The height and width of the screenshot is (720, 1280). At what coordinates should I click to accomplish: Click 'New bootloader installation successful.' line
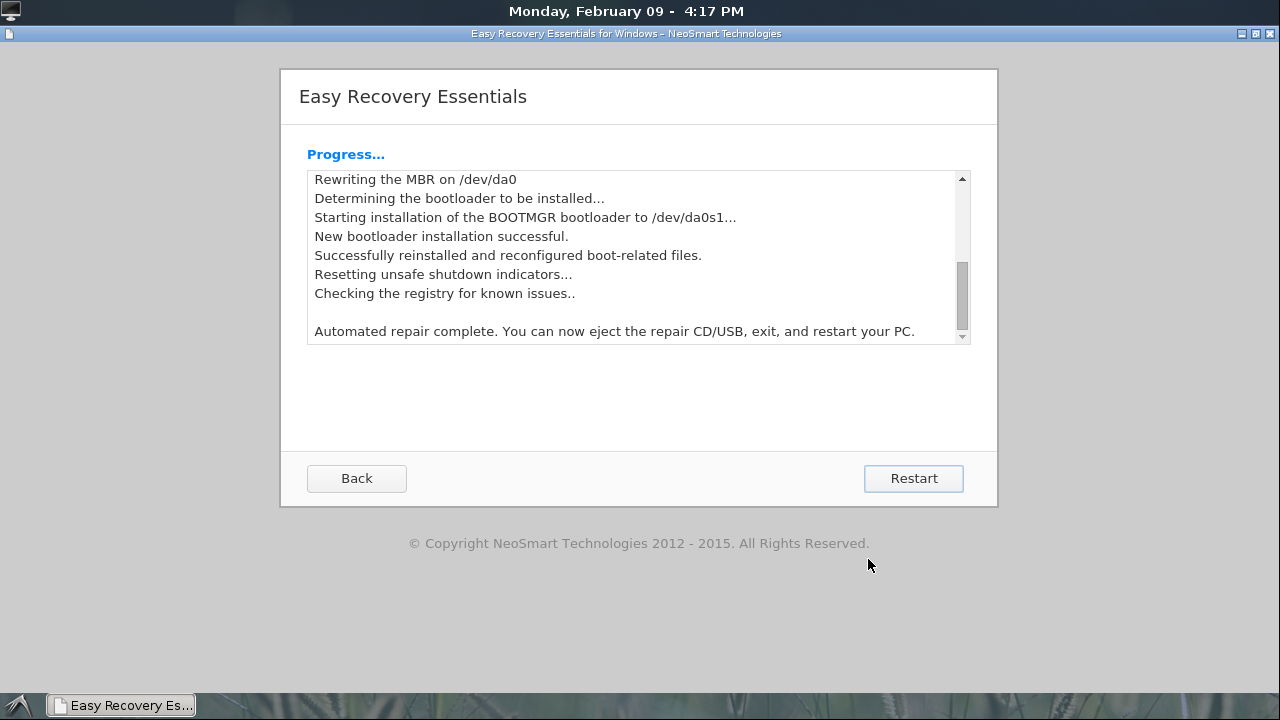click(441, 236)
